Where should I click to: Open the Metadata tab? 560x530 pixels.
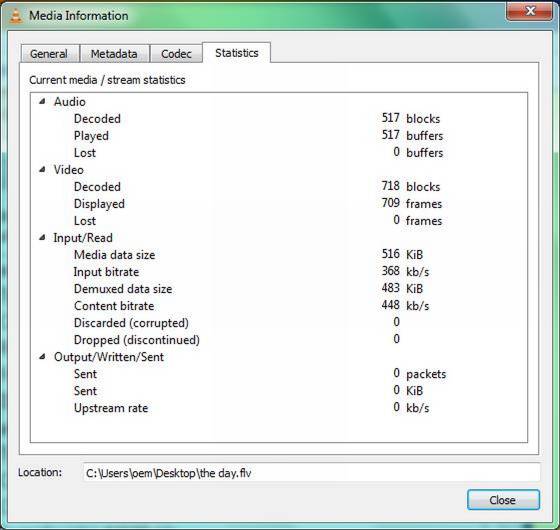coord(114,54)
